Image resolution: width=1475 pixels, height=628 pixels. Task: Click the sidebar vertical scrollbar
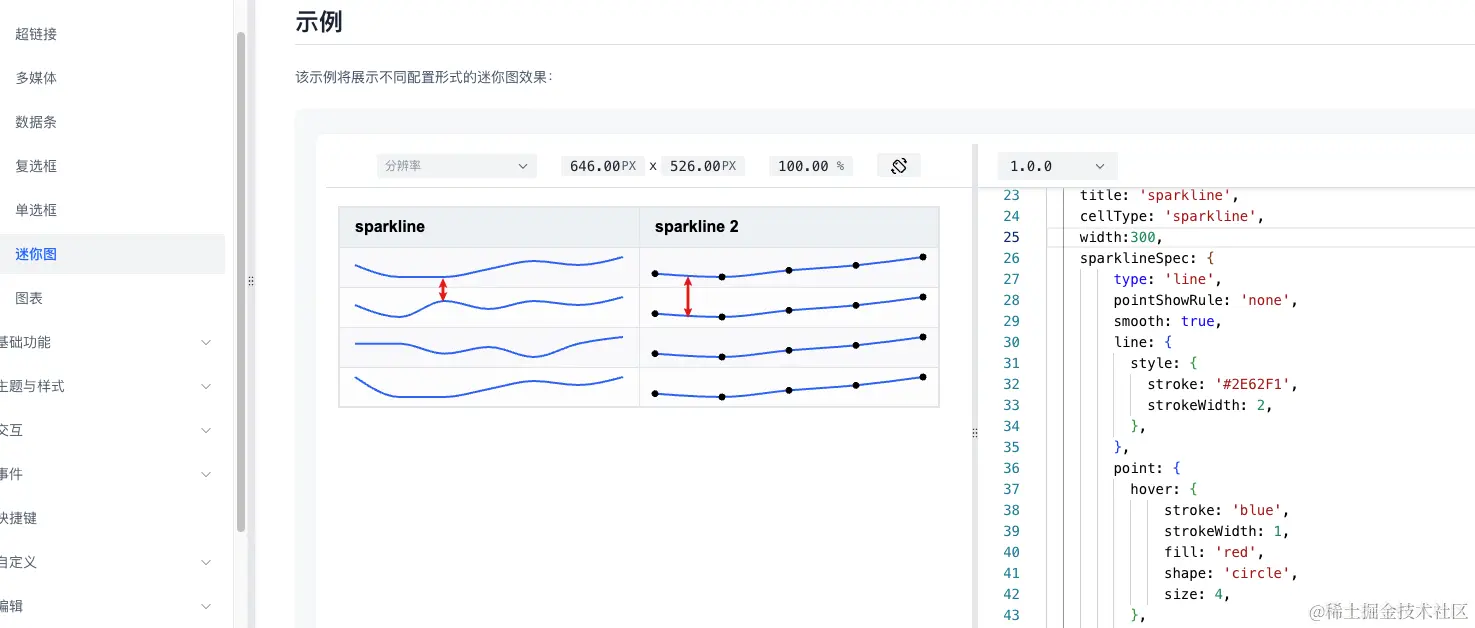[x=241, y=282]
